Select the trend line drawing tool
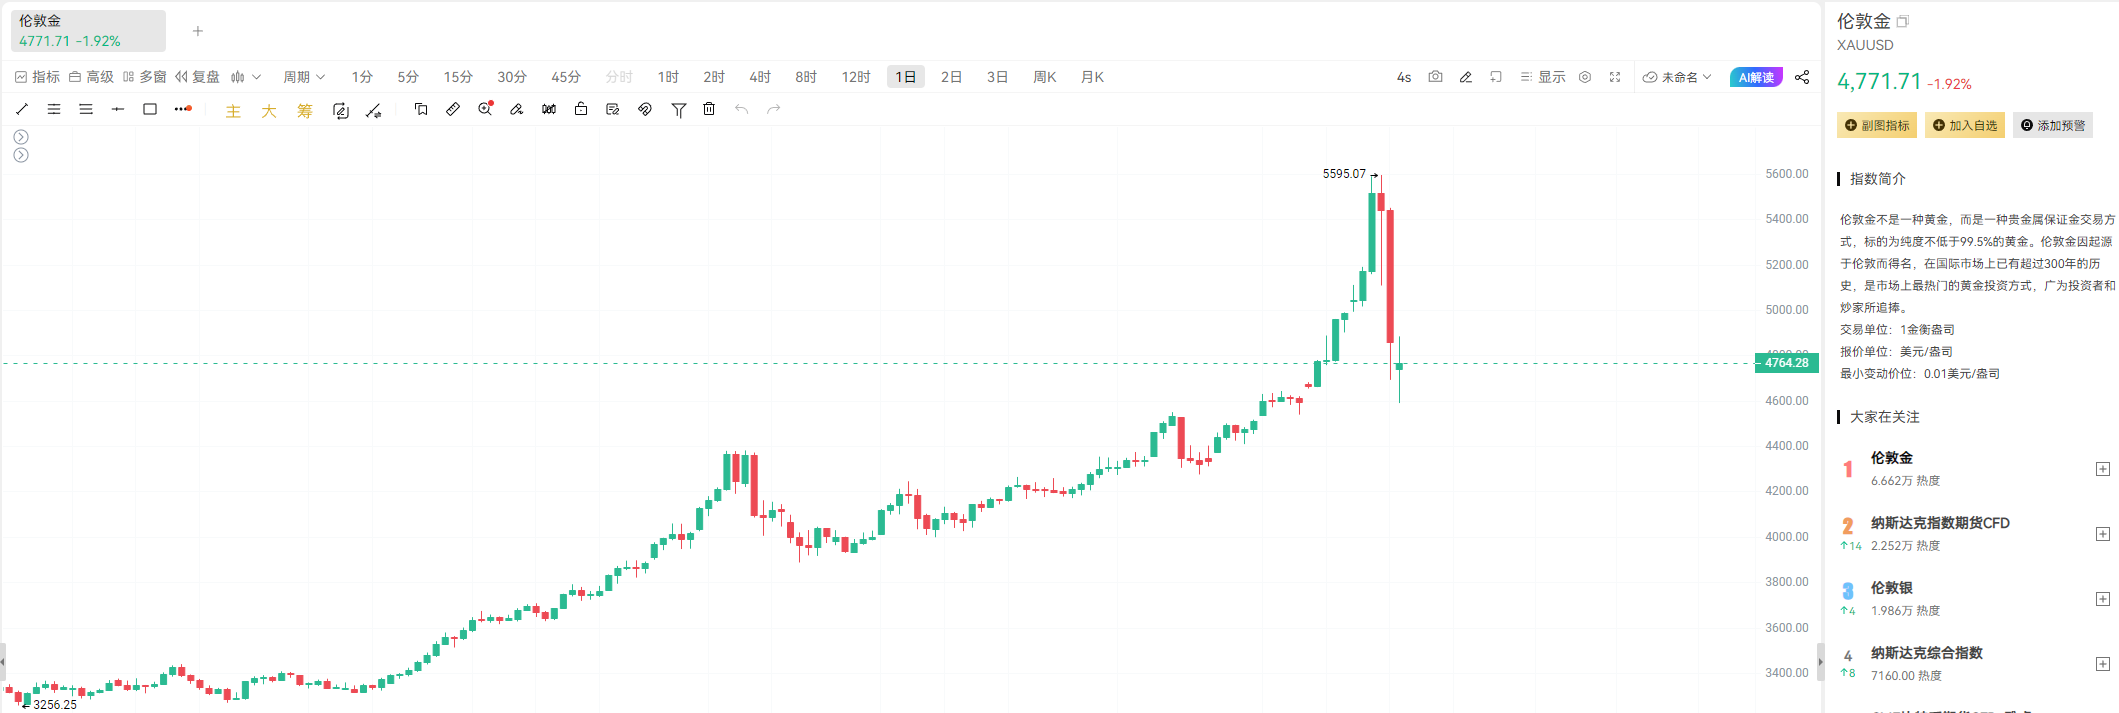This screenshot has height=713, width=2119. coord(22,109)
